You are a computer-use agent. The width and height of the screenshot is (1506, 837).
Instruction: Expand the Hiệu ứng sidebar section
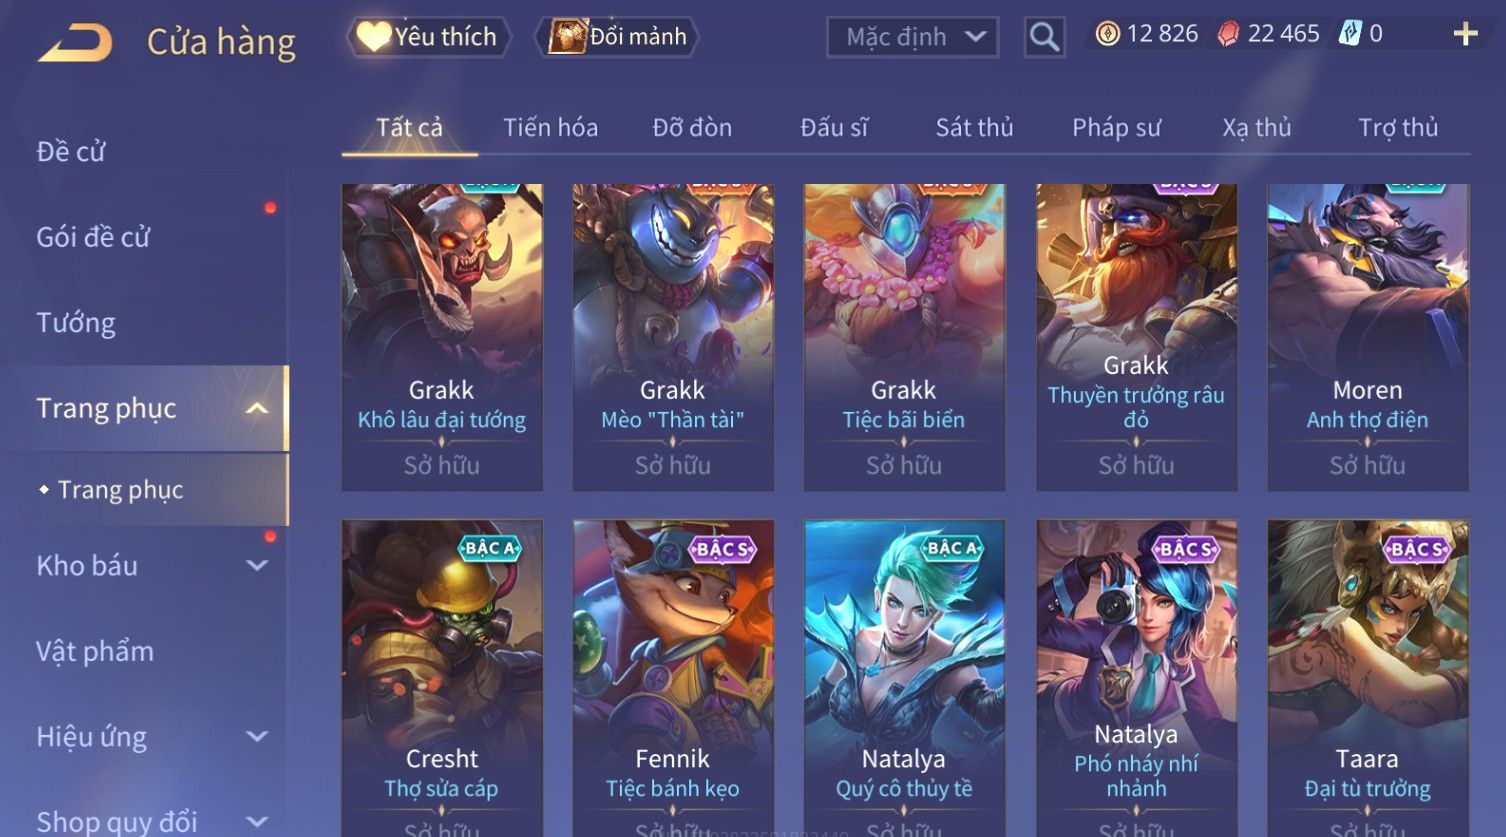coord(257,737)
